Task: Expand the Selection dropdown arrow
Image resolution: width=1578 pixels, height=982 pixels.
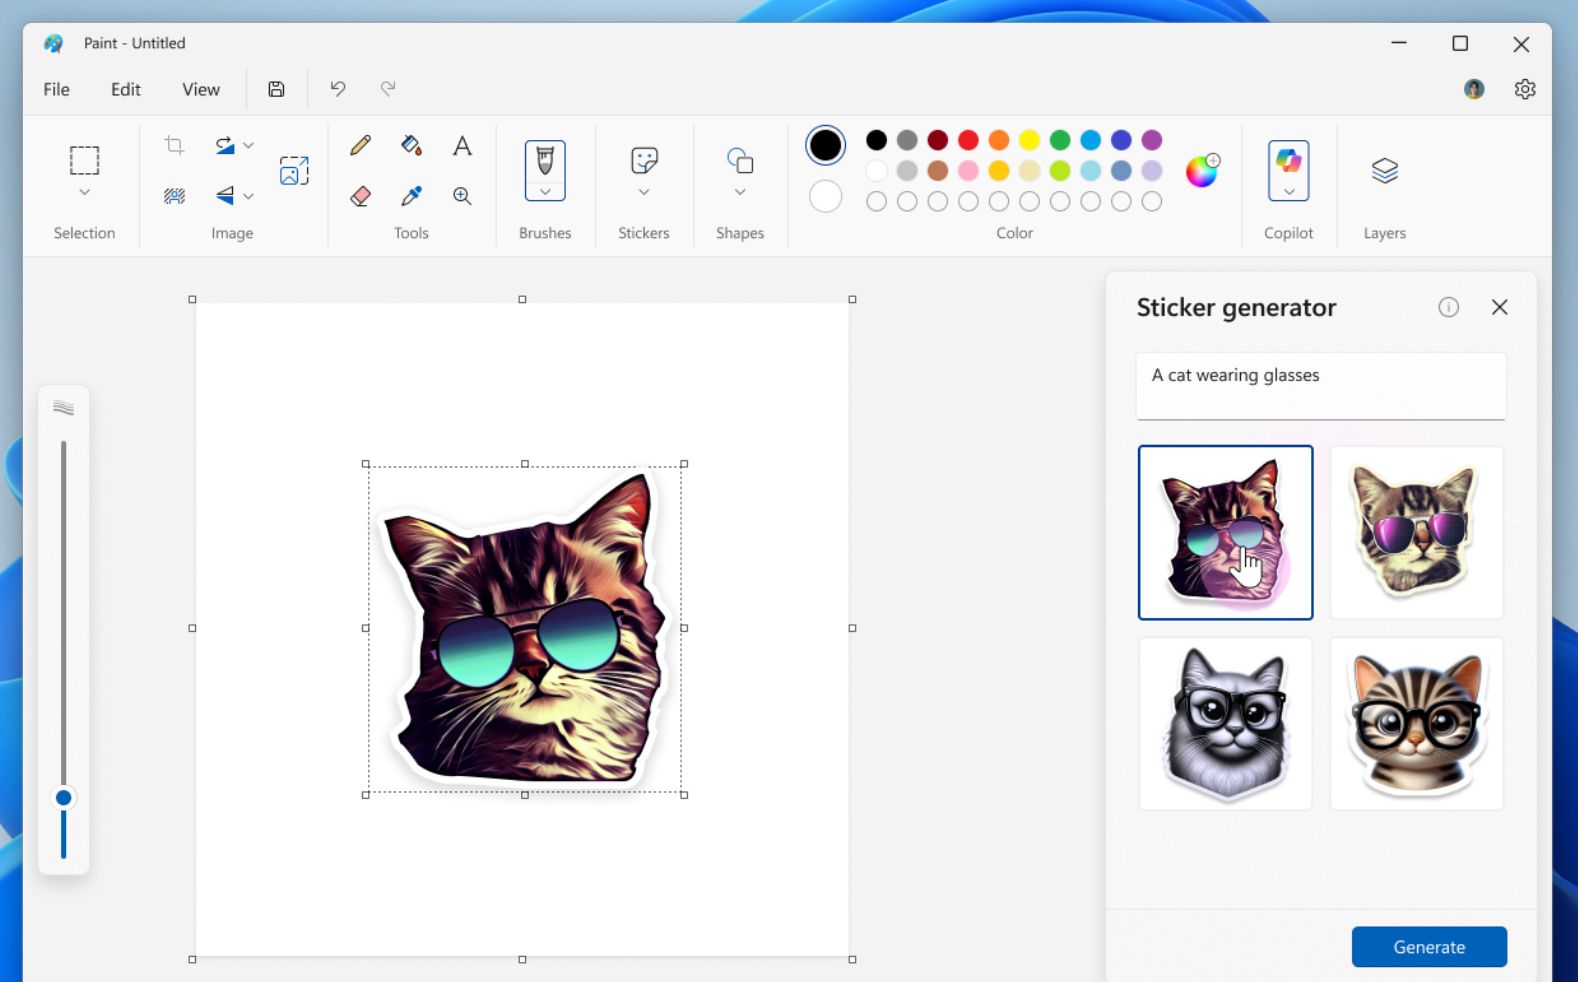Action: click(x=84, y=192)
